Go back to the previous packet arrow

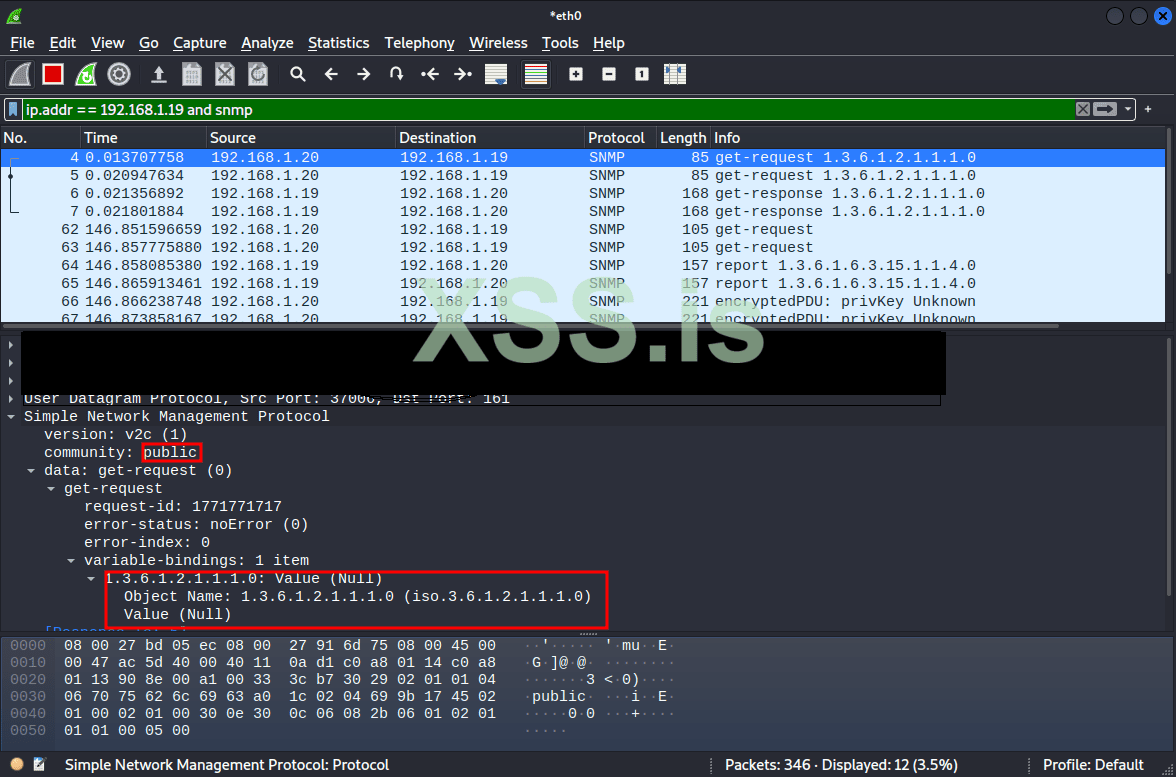[332, 74]
